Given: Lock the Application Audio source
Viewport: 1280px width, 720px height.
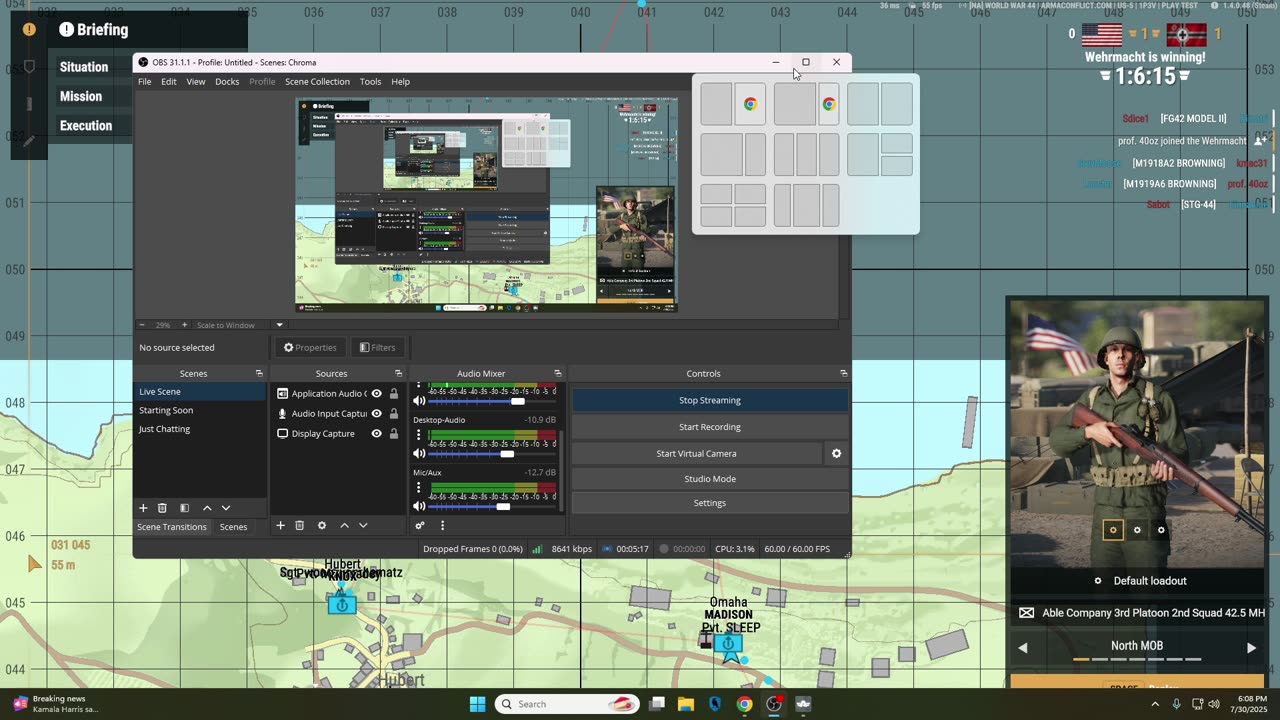Looking at the screenshot, I should (393, 393).
